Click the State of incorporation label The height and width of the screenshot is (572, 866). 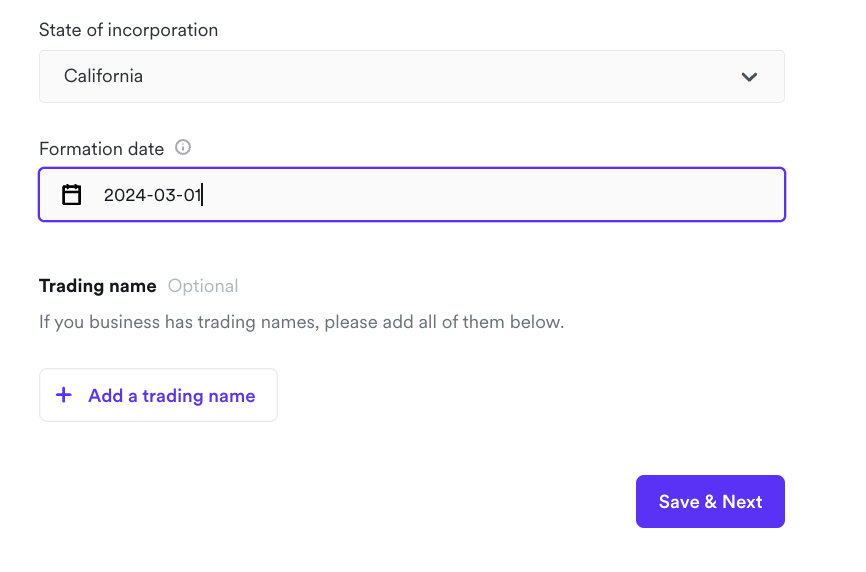128,30
